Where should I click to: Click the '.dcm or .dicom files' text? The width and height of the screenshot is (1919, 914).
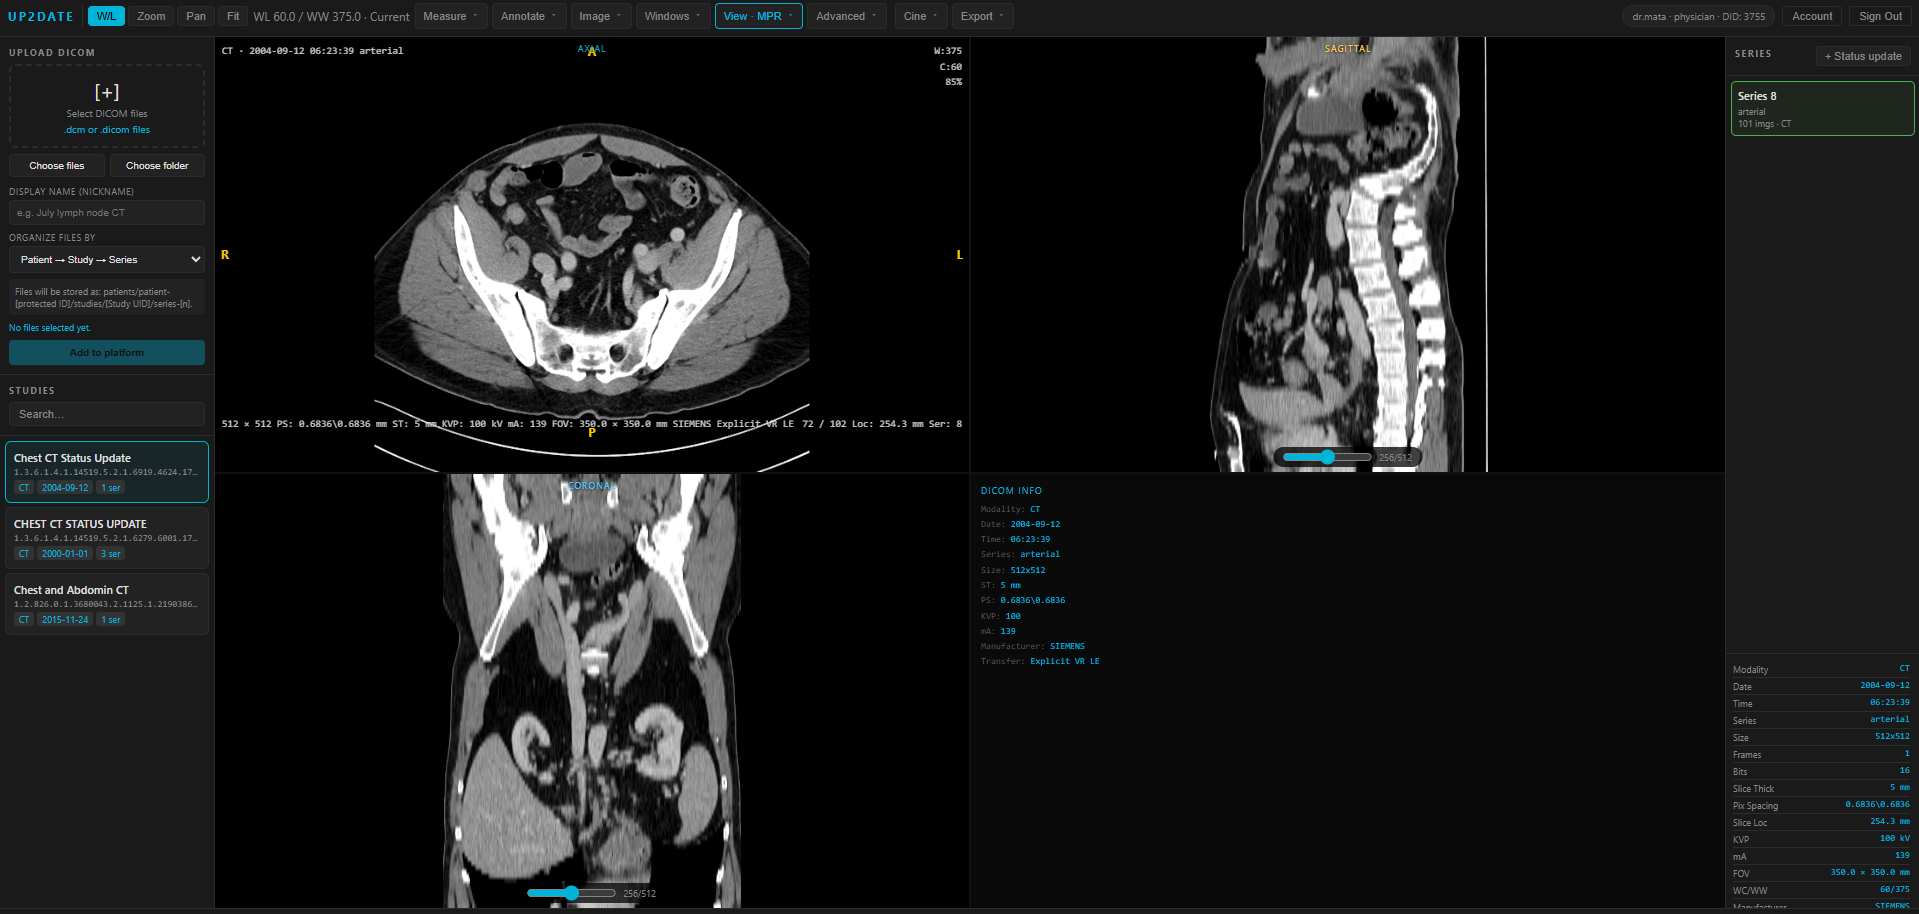[x=107, y=130]
